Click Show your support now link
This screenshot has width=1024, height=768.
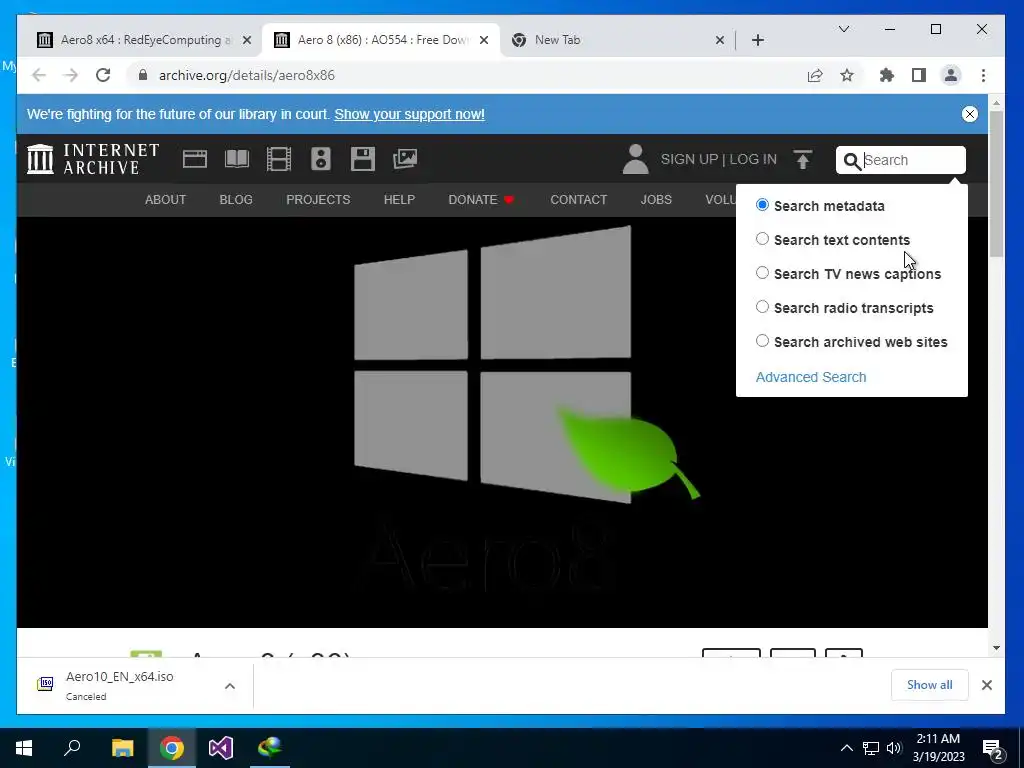tap(409, 114)
